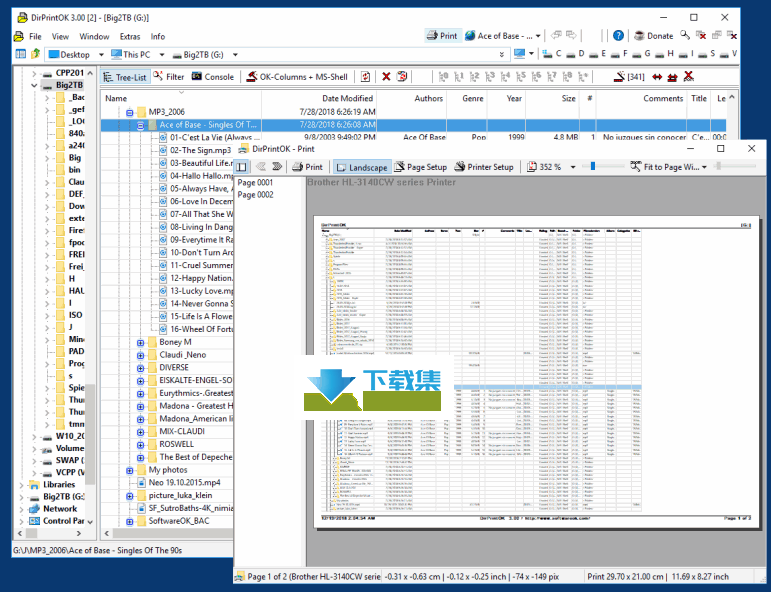The height and width of the screenshot is (592, 771).
Task: Collapse Big2TB in left tree
Action: coord(34,85)
